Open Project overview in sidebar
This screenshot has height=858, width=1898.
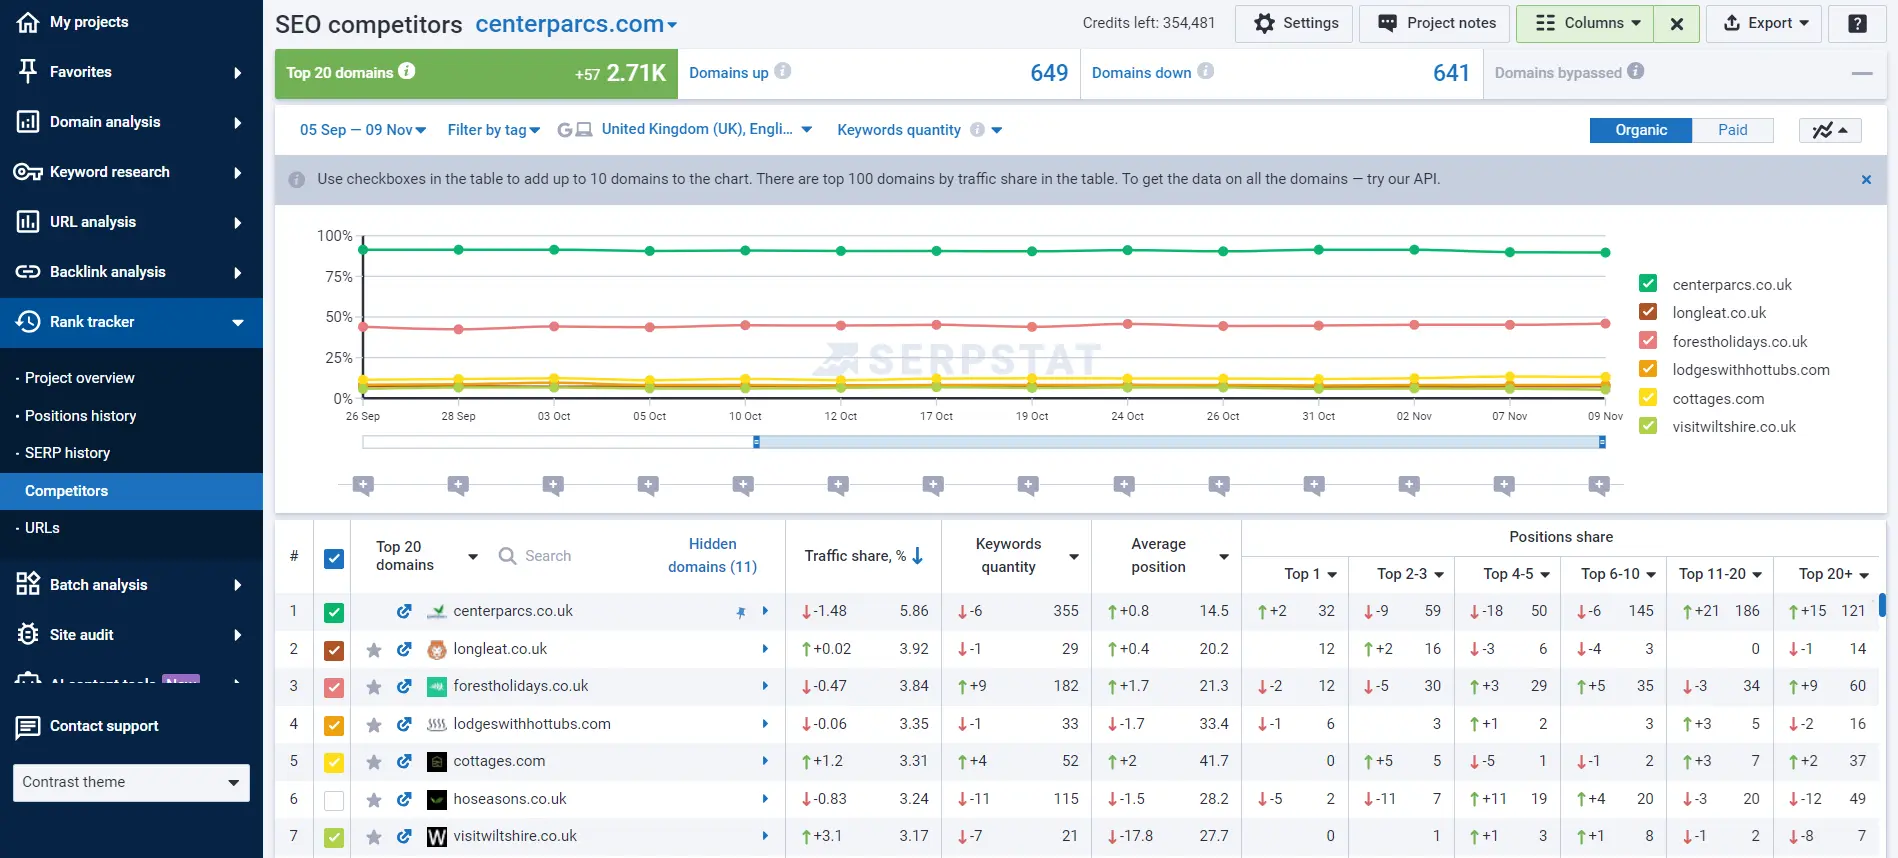pos(80,378)
